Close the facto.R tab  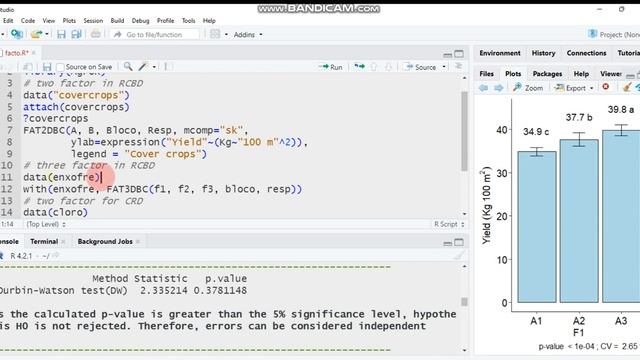pos(34,53)
